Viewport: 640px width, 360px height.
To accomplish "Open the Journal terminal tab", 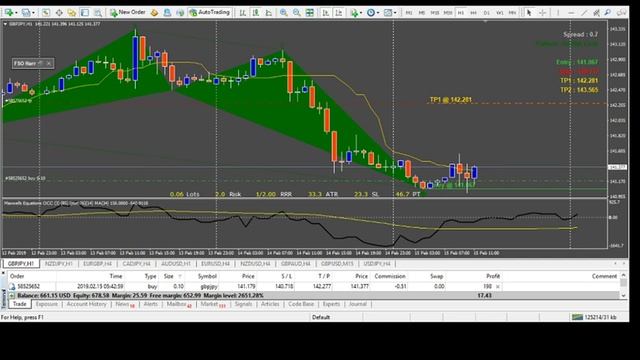I will coord(358,304).
